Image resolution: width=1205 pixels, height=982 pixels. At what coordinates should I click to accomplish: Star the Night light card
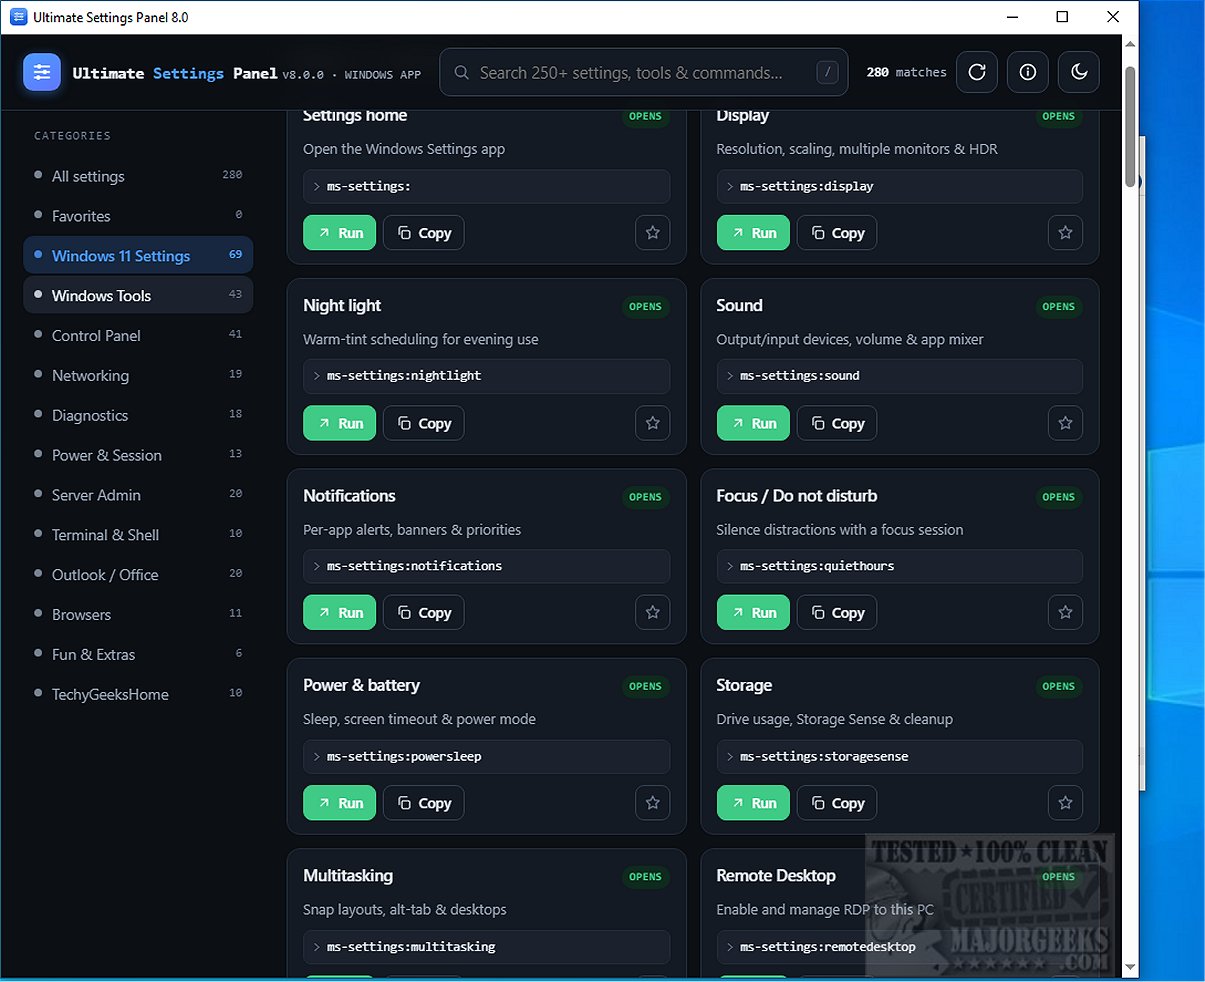[x=653, y=423]
